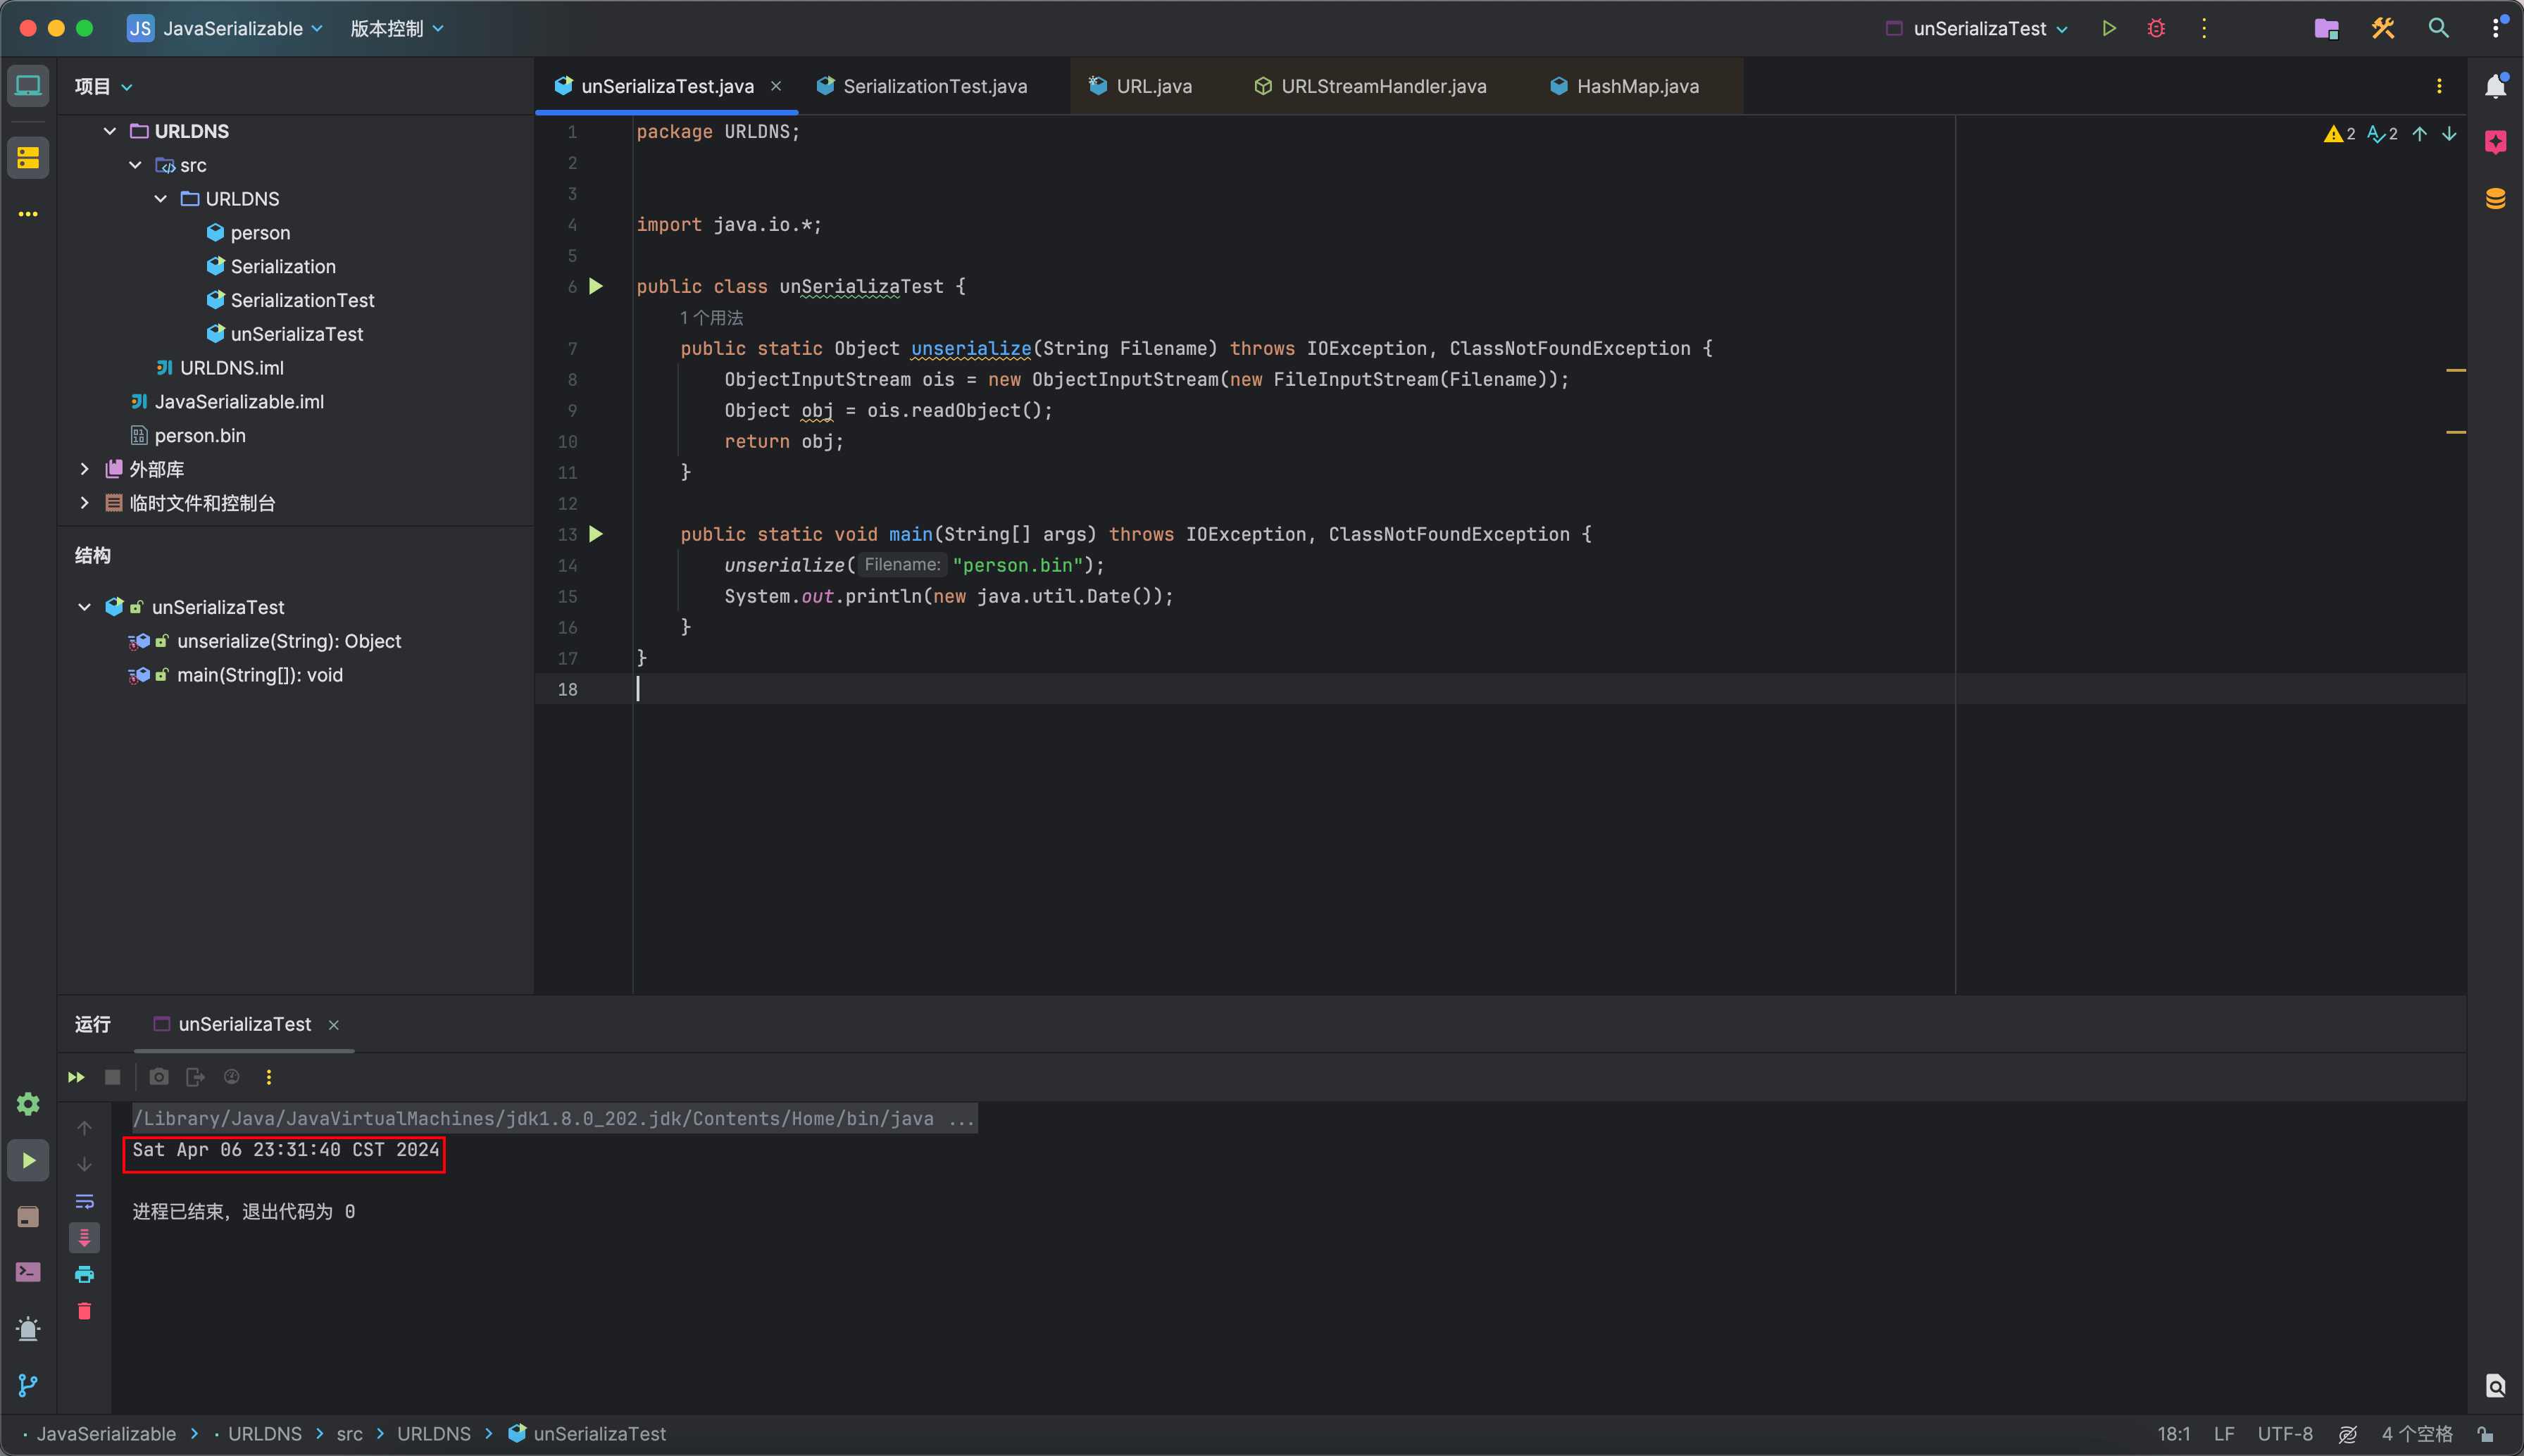Collapse the src folder

pos(135,165)
